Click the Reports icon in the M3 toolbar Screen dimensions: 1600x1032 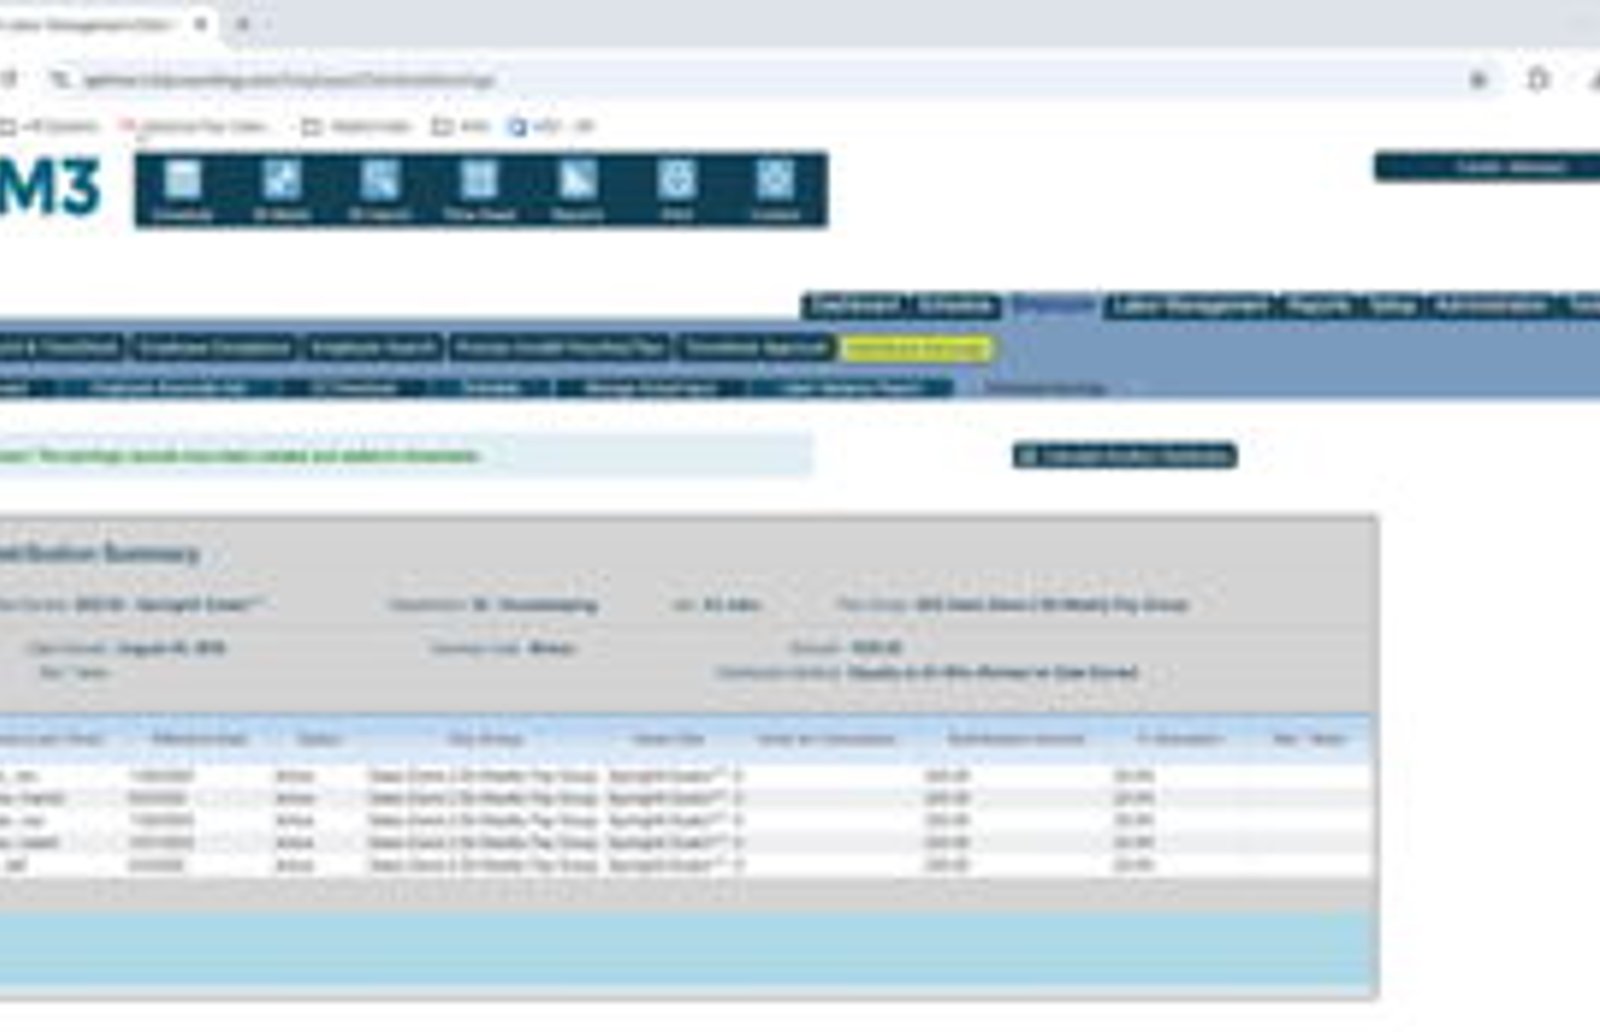[577, 190]
